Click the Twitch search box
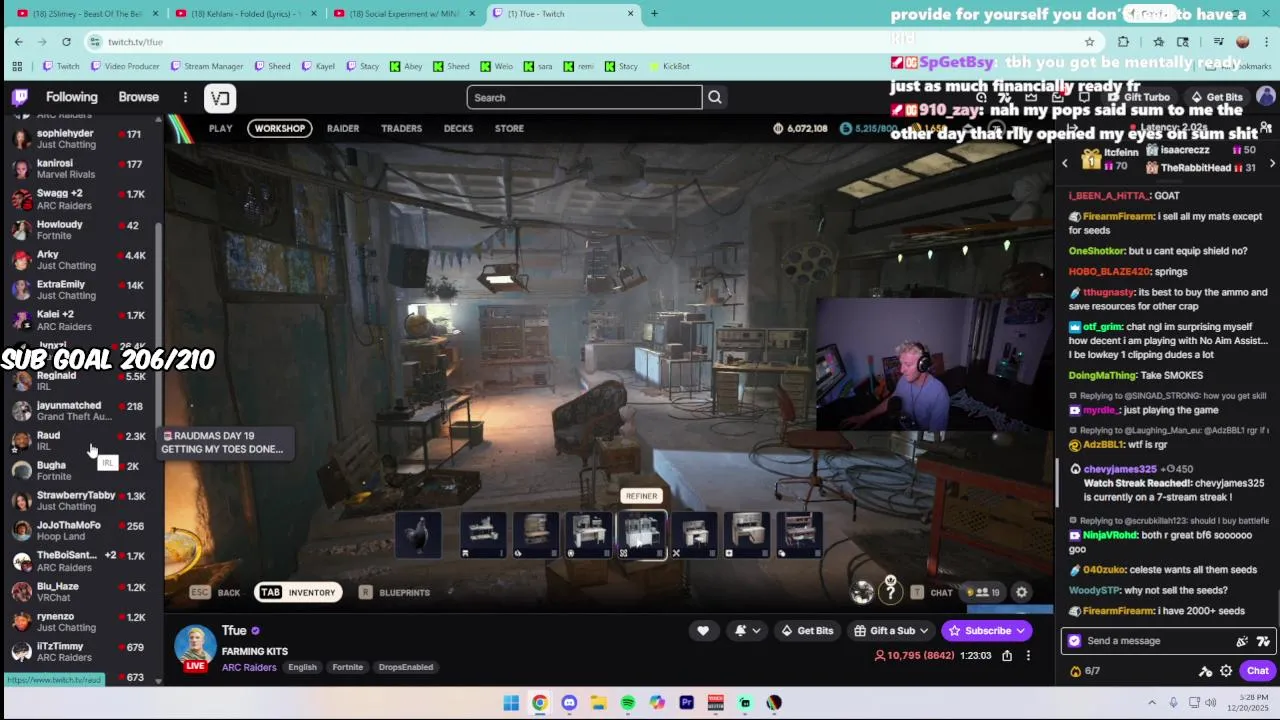 (584, 97)
